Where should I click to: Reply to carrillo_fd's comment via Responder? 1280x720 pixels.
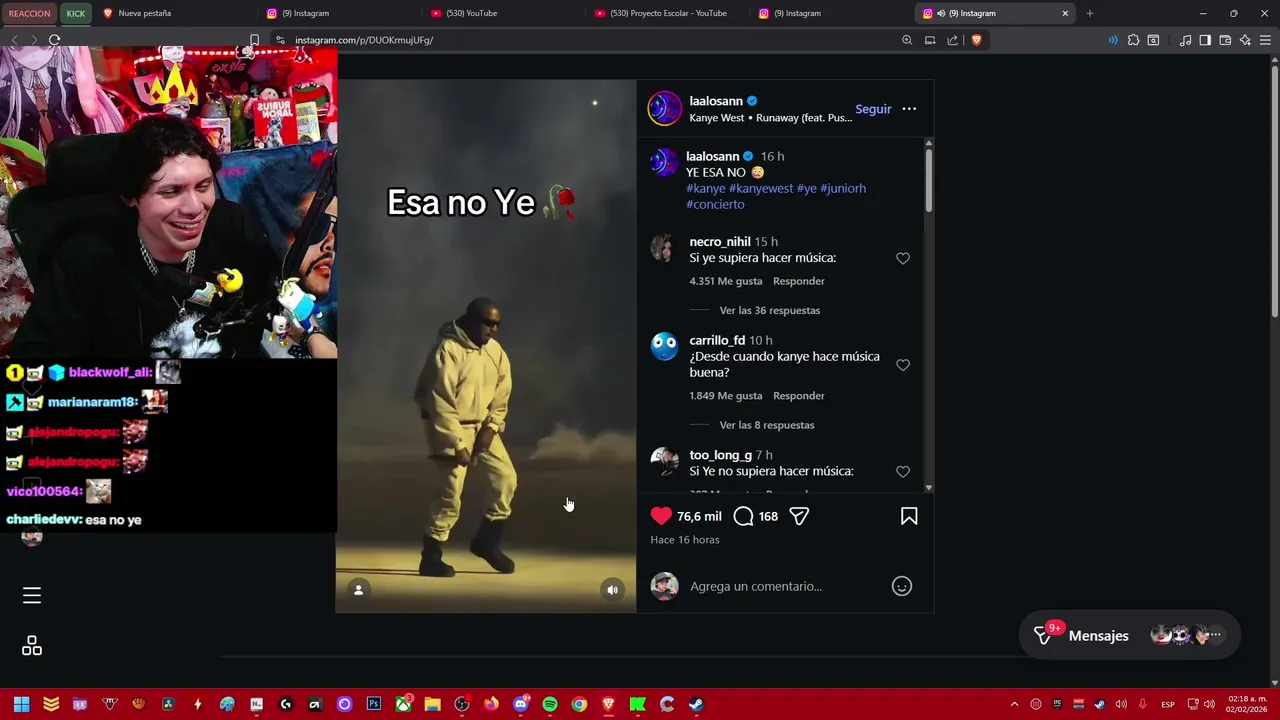799,396
